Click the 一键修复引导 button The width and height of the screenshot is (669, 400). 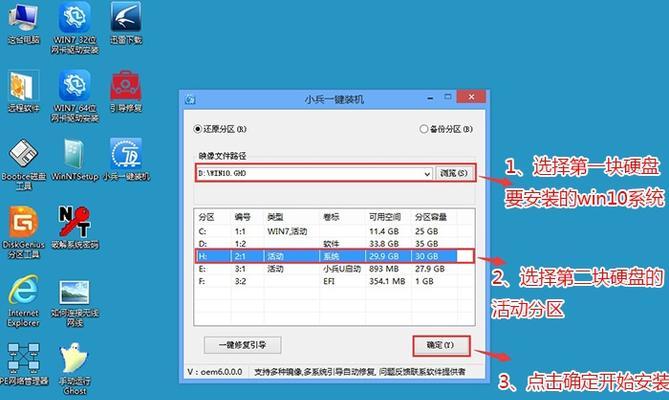tap(242, 345)
